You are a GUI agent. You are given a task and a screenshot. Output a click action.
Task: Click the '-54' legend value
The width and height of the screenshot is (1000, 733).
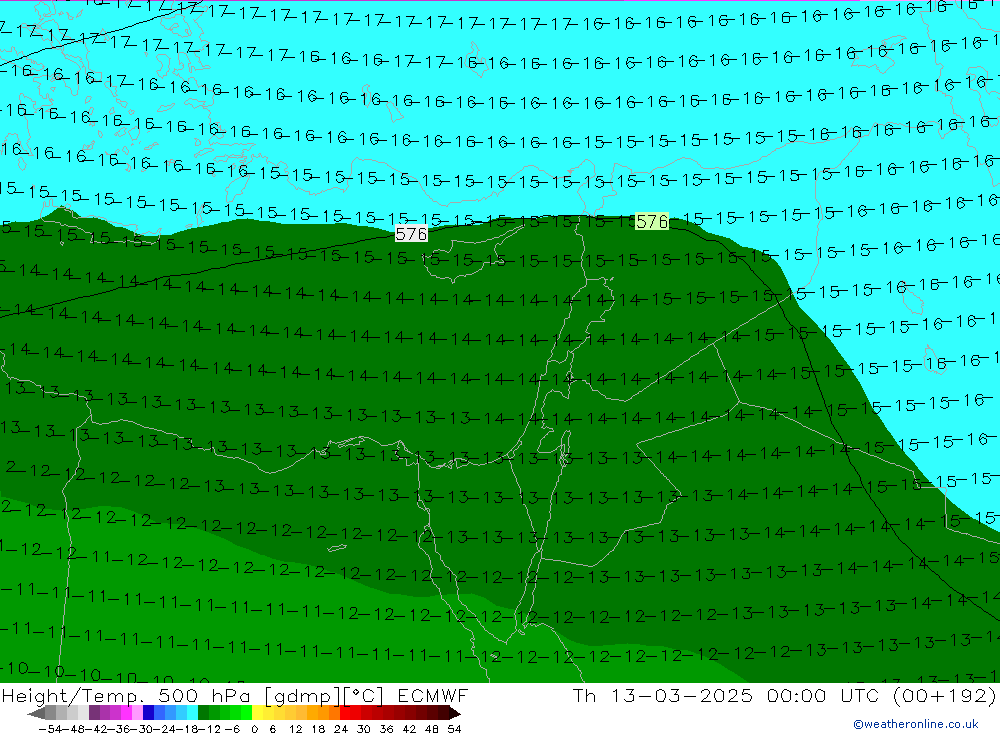pyautogui.click(x=50, y=729)
